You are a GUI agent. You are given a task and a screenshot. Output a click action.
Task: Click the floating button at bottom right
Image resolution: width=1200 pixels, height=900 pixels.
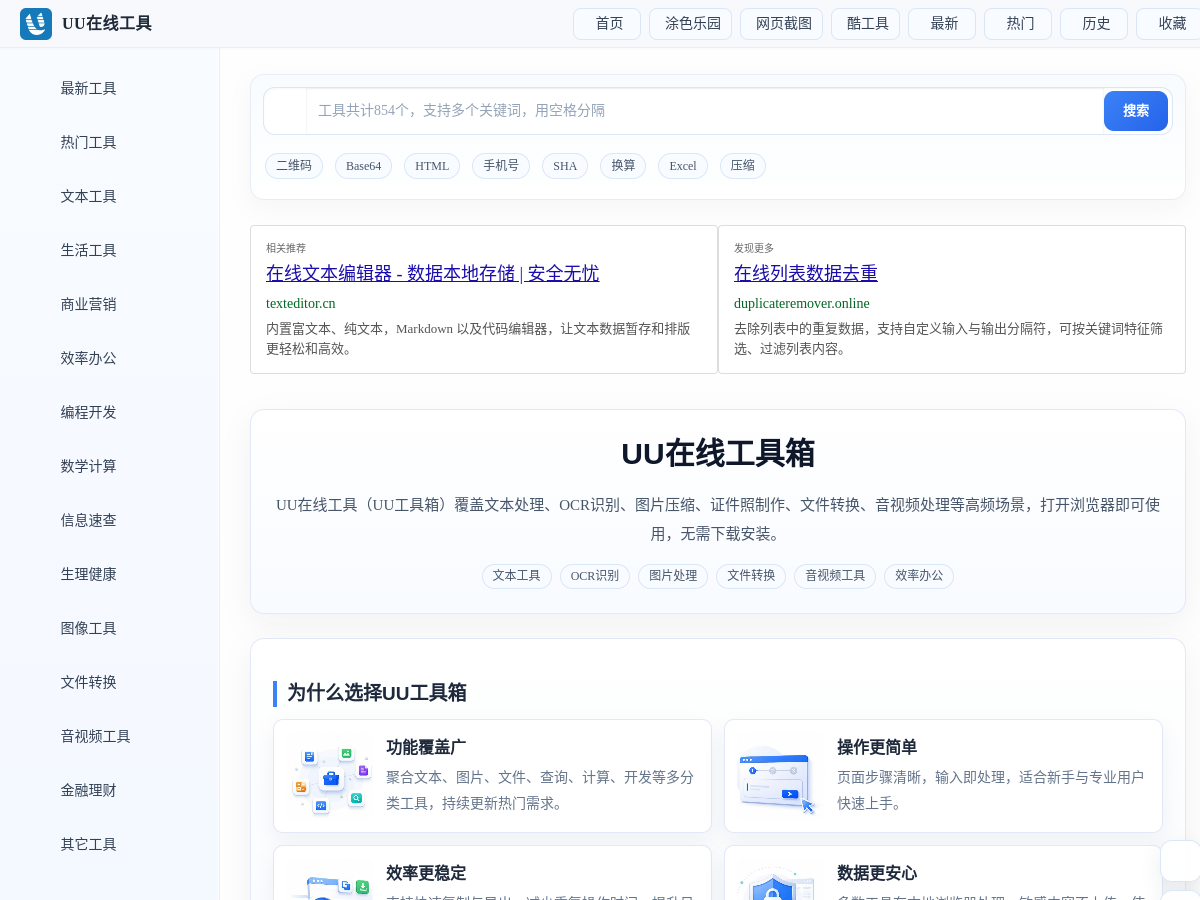pos(1180,861)
